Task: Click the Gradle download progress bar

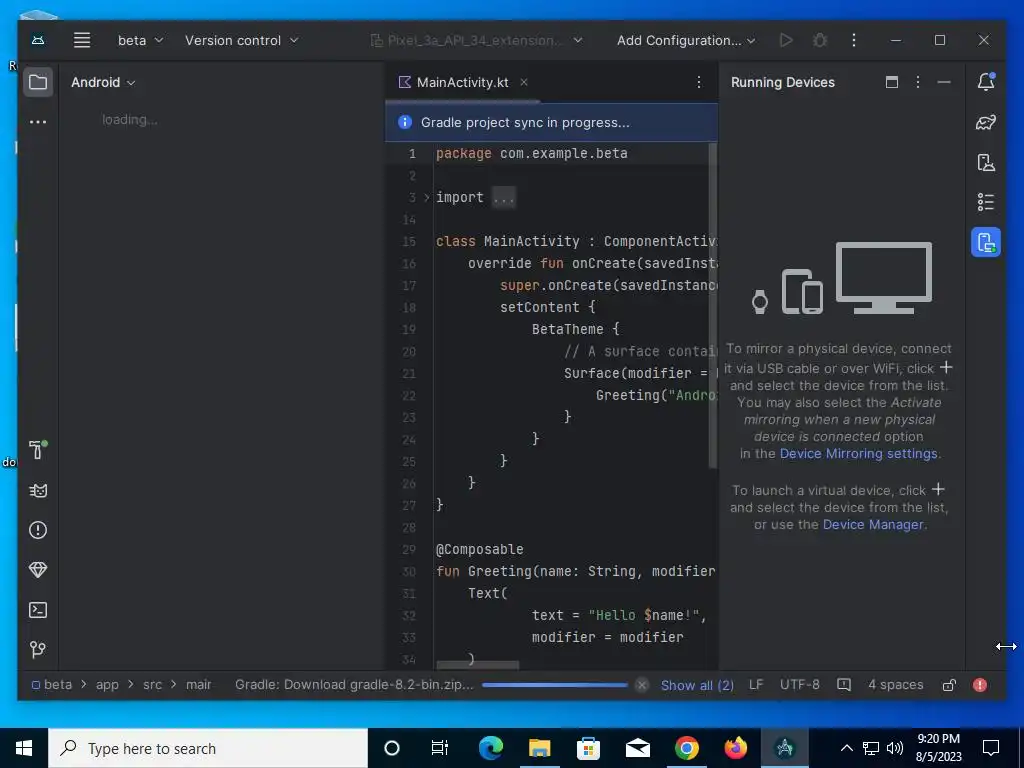Action: tap(554, 684)
